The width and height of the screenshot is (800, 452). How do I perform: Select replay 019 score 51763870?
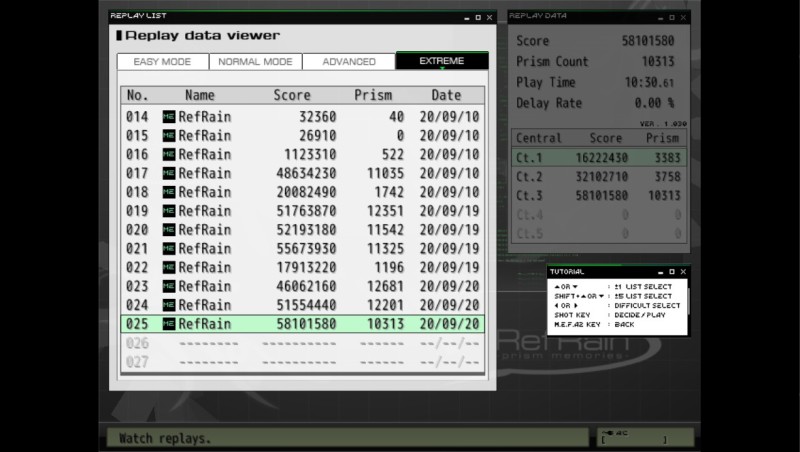click(303, 211)
